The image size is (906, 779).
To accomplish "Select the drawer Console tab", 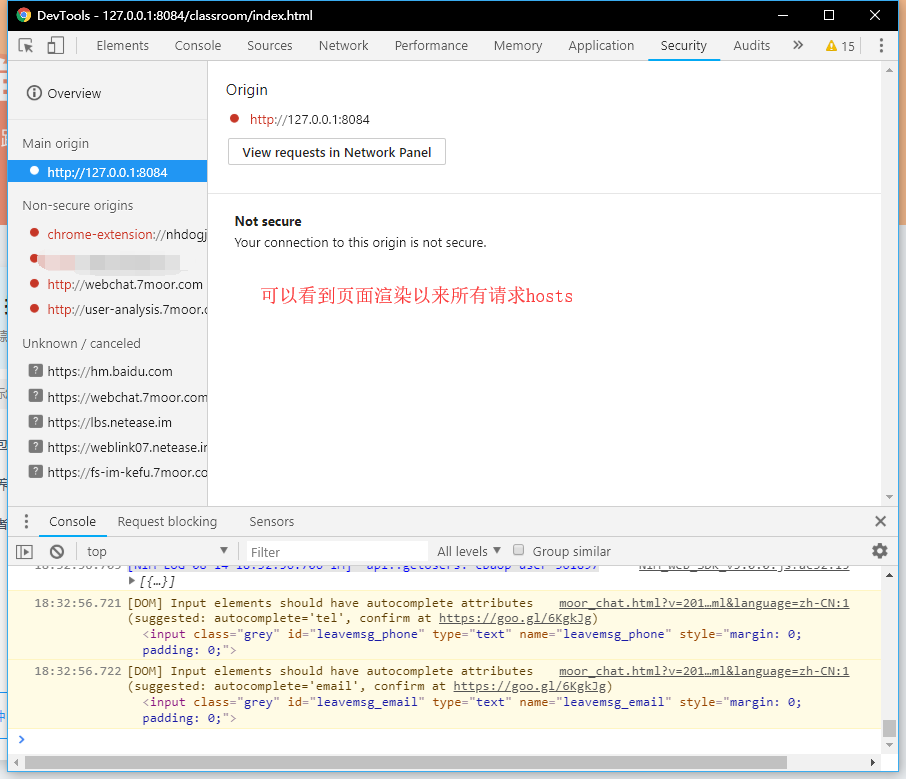I will click(x=72, y=521).
